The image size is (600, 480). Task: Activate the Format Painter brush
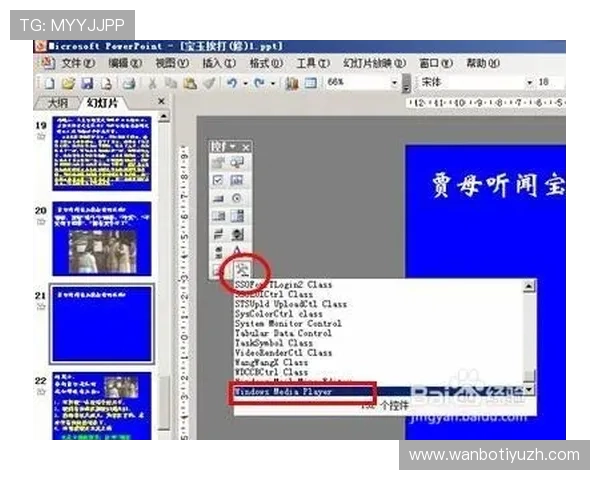209,83
